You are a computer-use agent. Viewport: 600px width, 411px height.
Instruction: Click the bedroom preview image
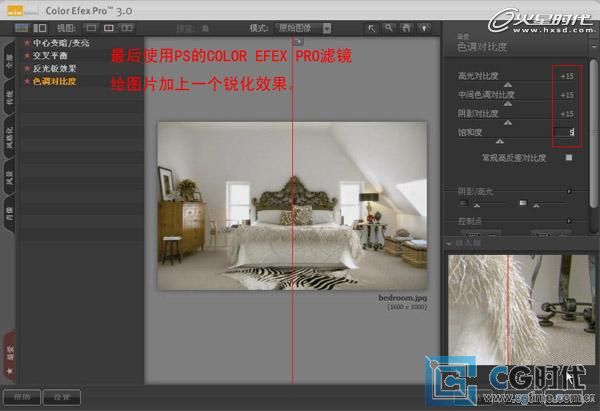(292, 206)
